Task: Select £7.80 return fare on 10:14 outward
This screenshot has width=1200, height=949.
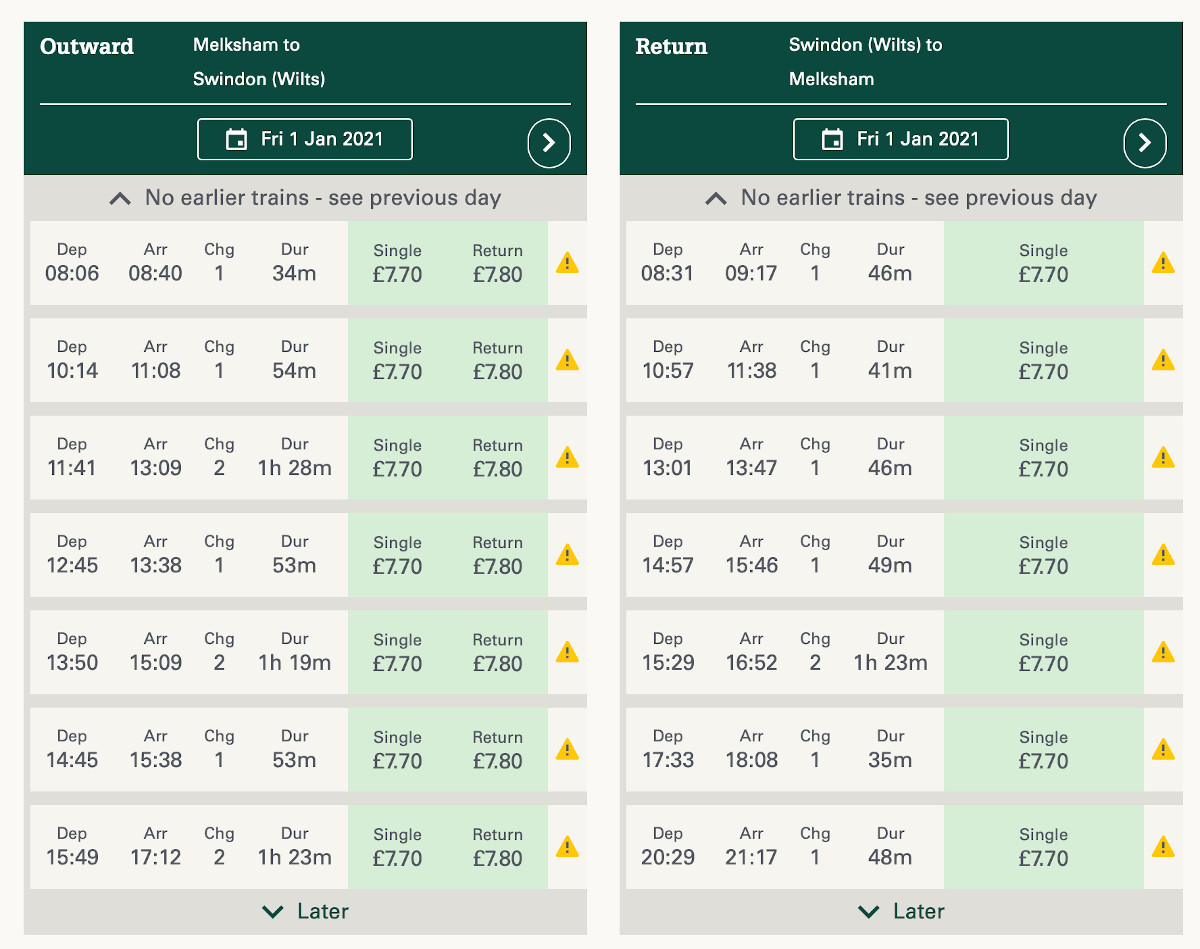Action: pyautogui.click(x=497, y=361)
